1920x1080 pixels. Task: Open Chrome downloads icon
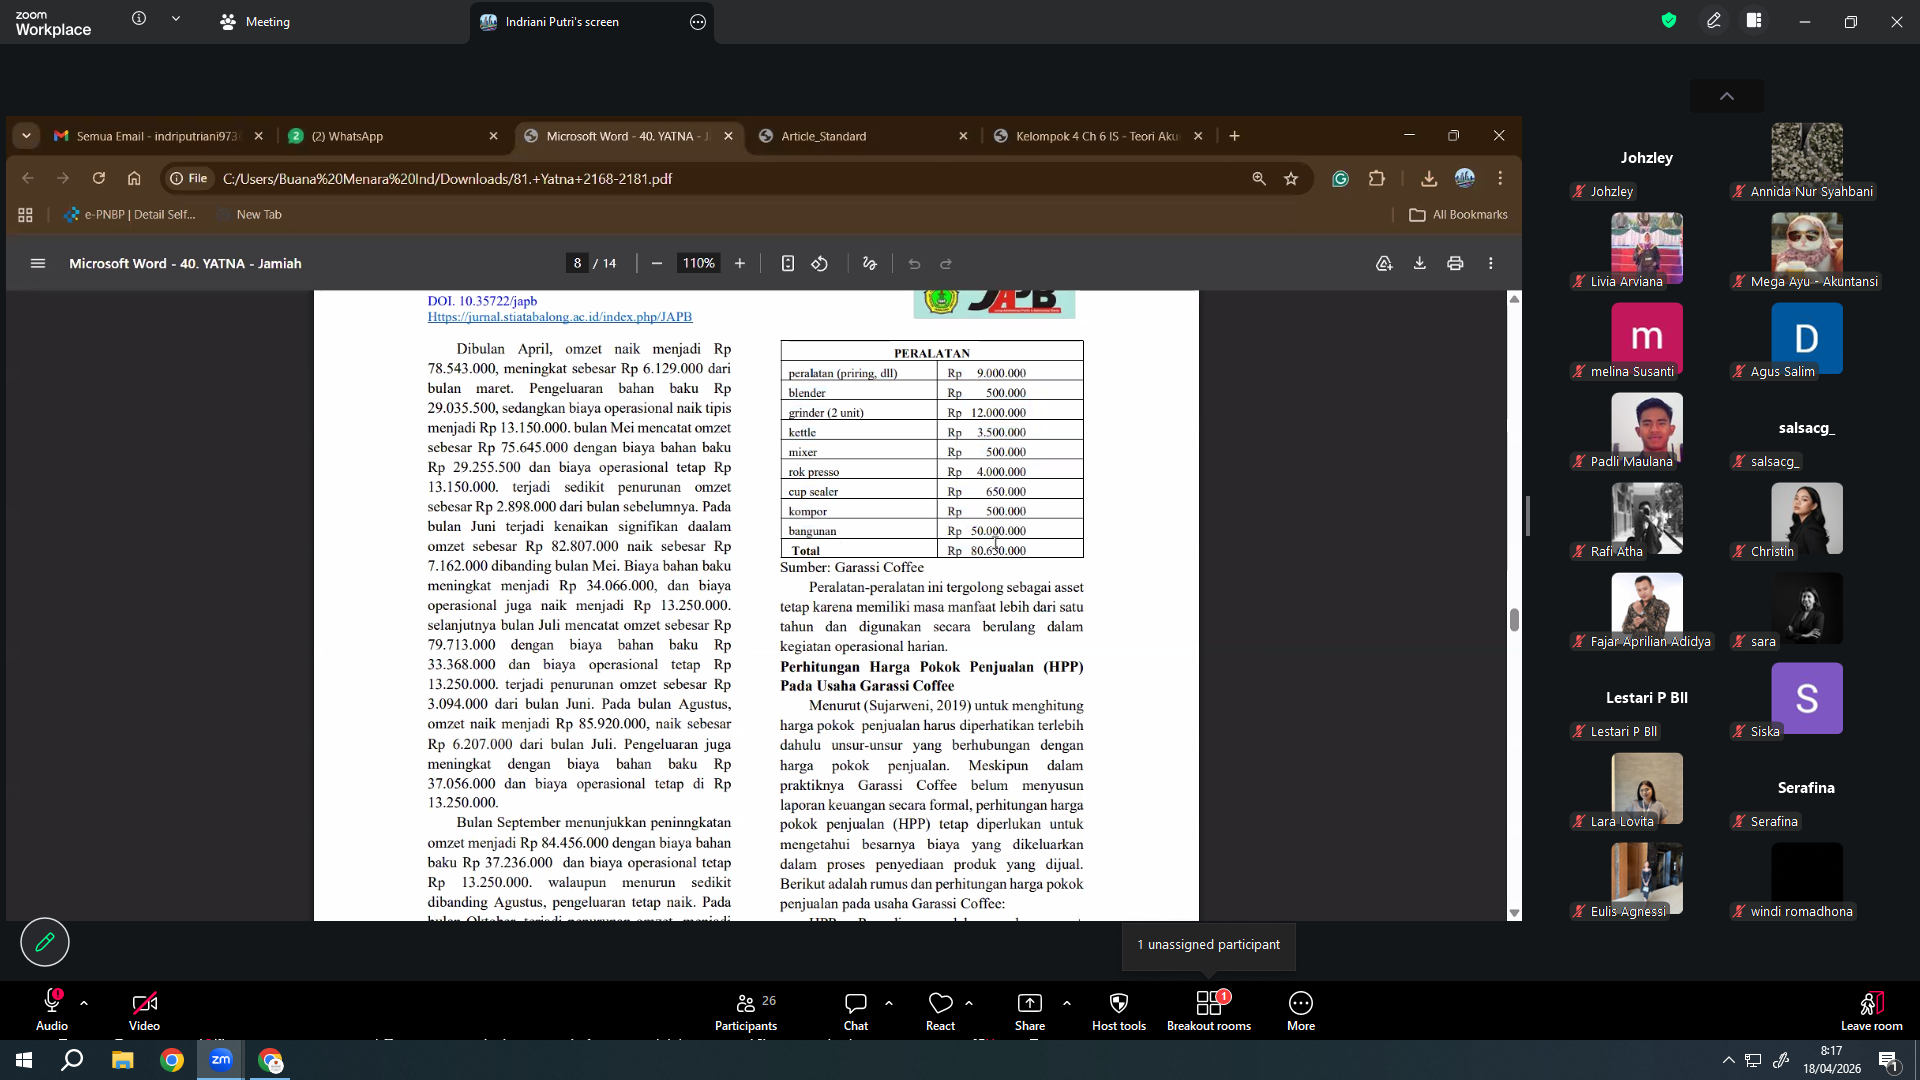click(x=1429, y=178)
